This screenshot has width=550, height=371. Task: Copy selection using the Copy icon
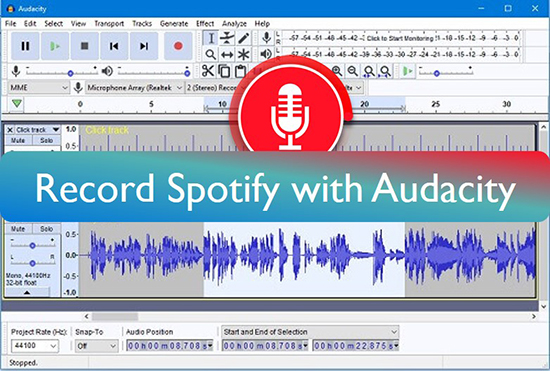tap(224, 71)
